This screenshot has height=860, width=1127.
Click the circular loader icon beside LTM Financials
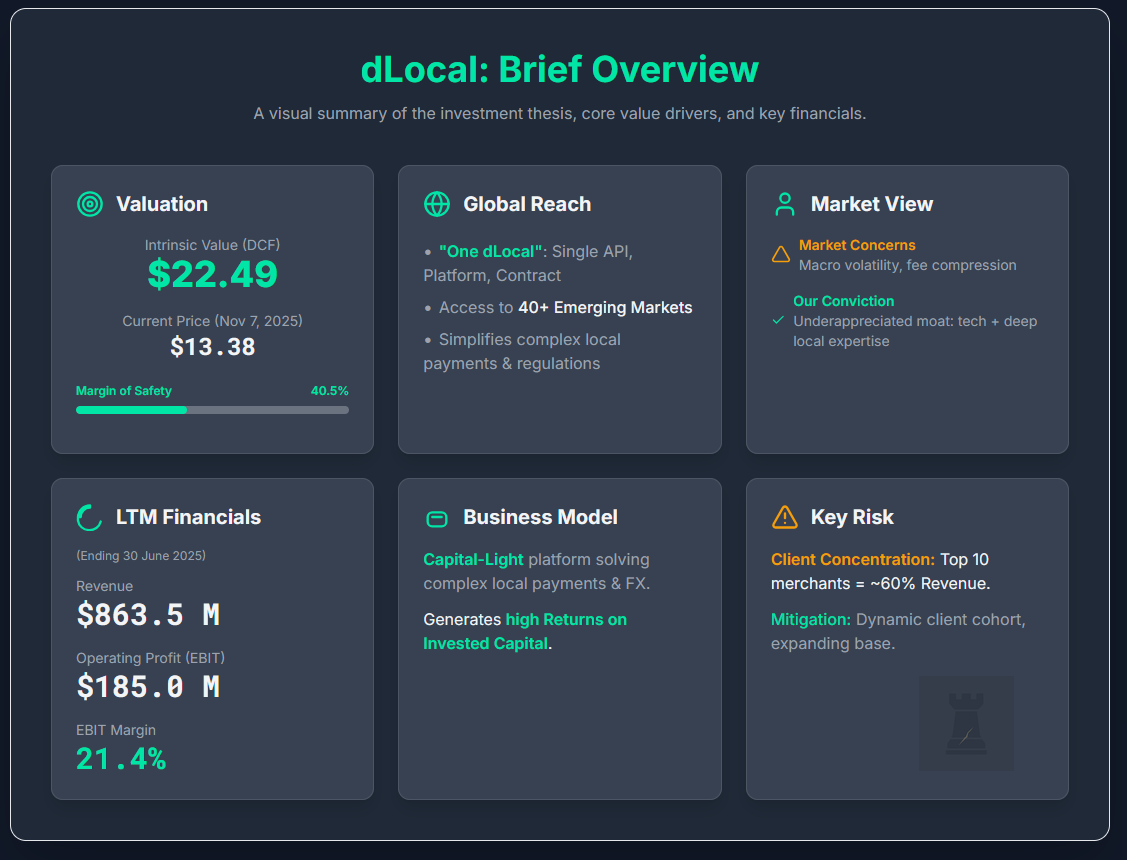point(90,517)
